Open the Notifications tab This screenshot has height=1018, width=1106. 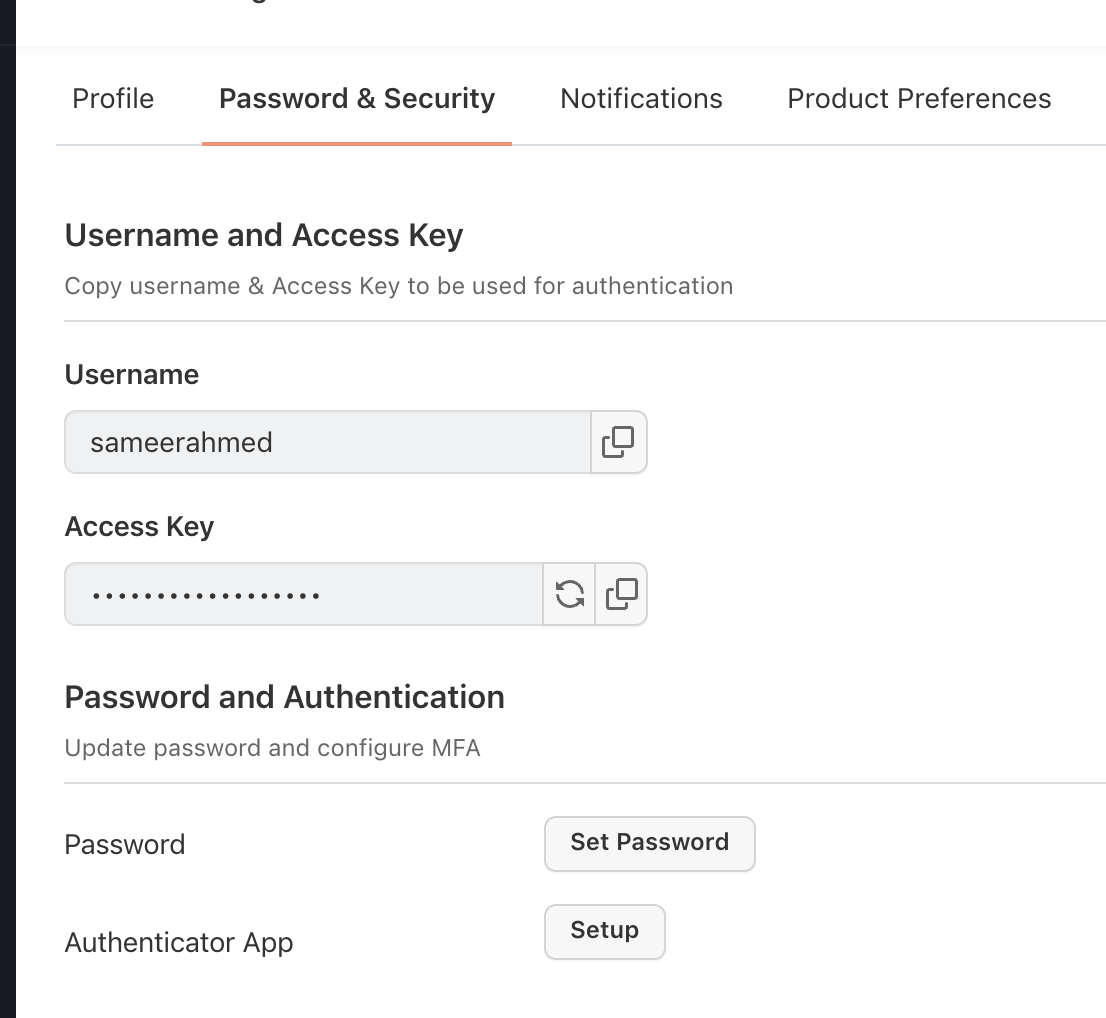641,99
